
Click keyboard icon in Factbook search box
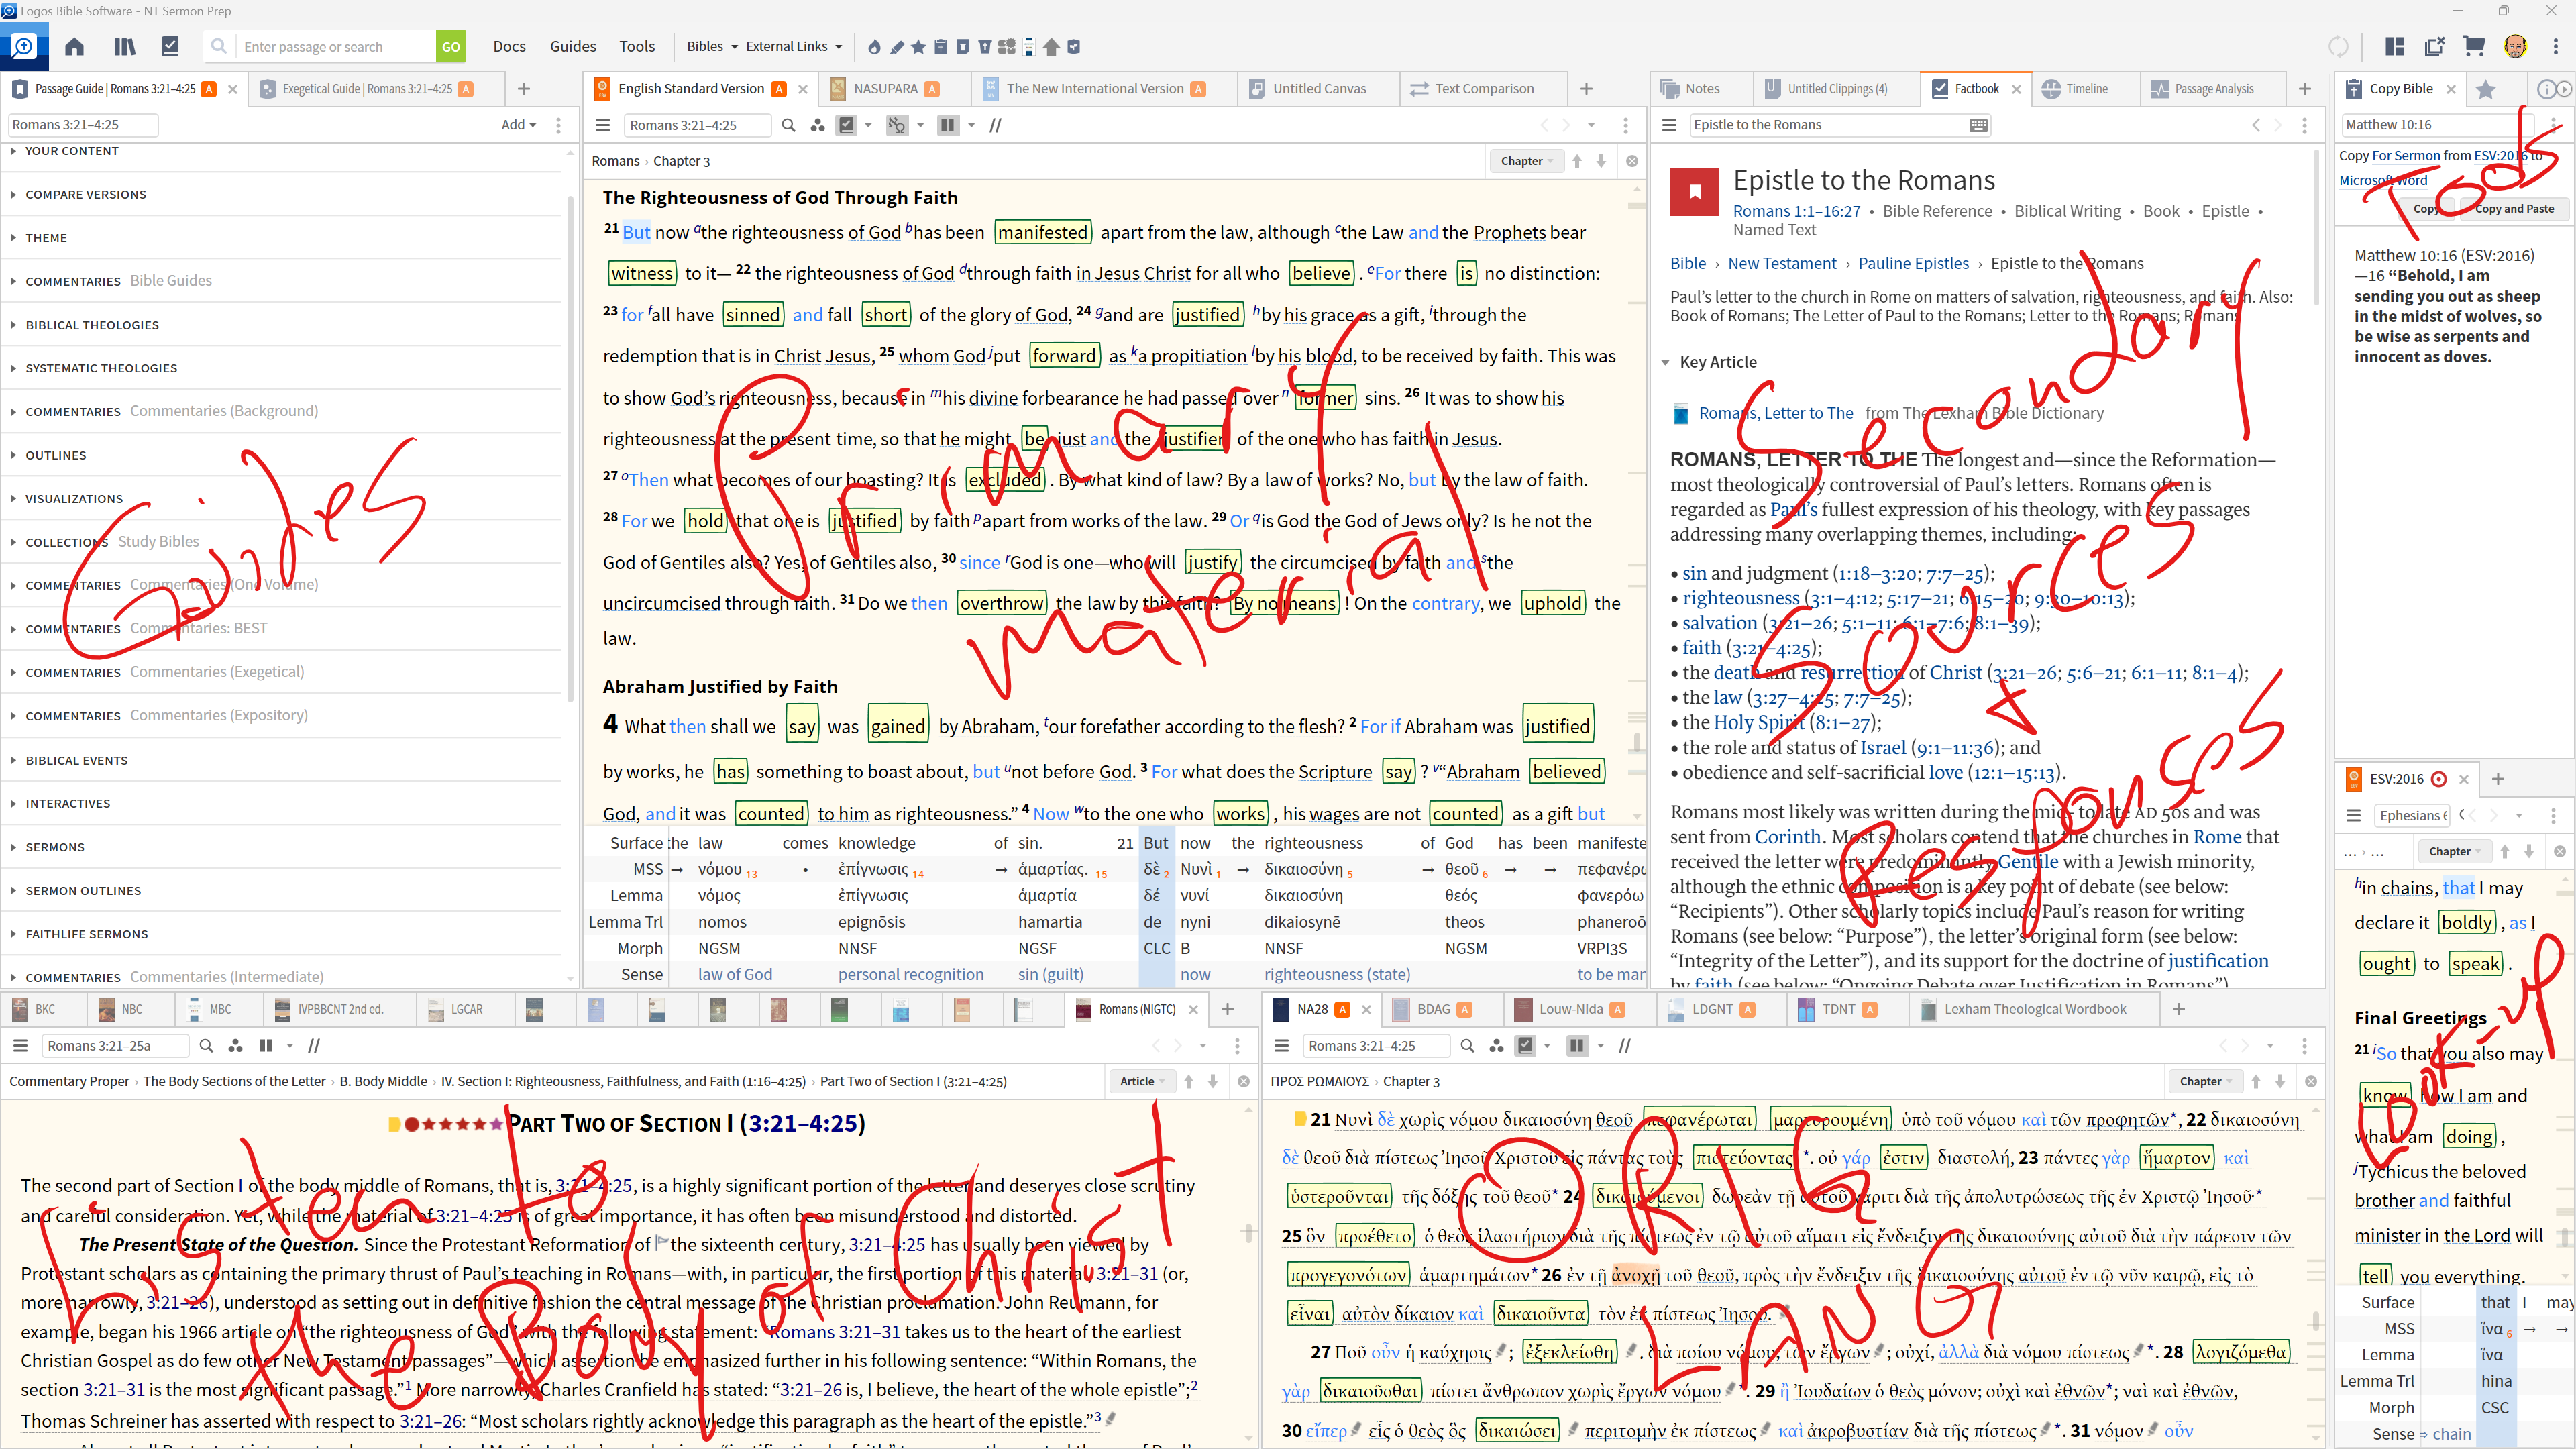pos(1977,125)
